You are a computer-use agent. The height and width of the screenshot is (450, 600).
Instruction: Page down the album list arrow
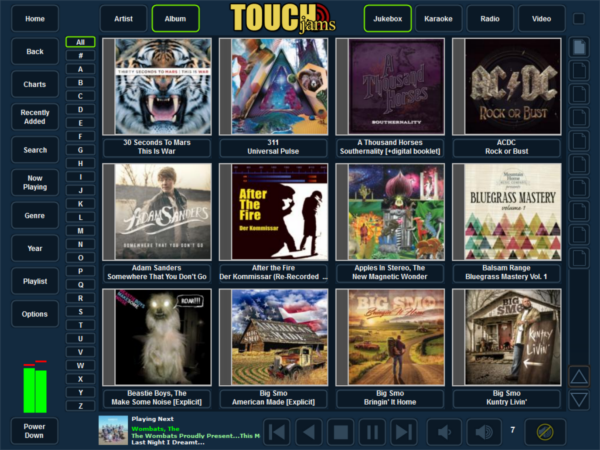(579, 400)
